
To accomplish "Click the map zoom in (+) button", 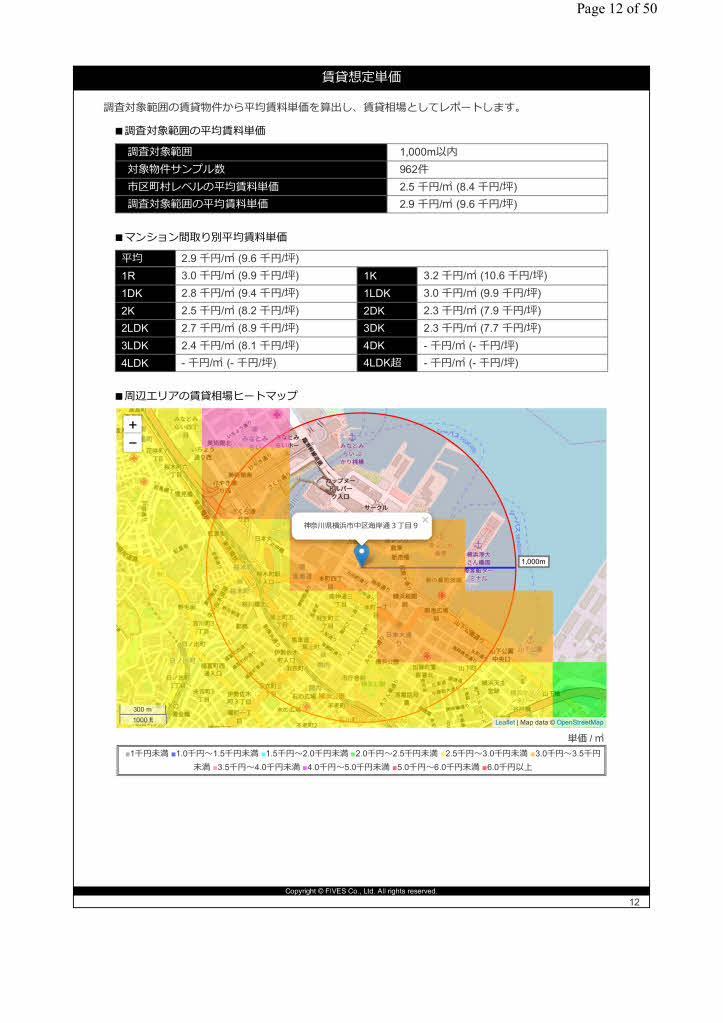I will point(133,425).
